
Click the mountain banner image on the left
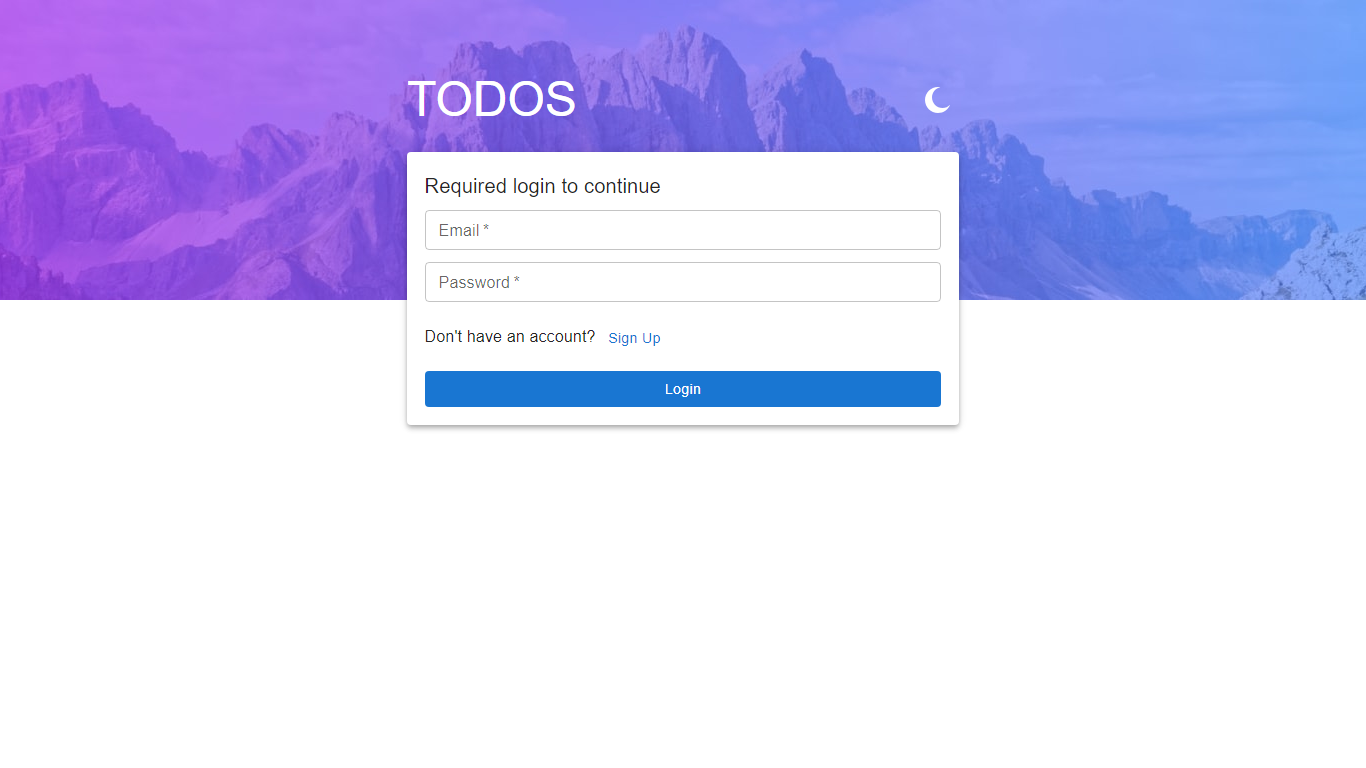[200, 180]
